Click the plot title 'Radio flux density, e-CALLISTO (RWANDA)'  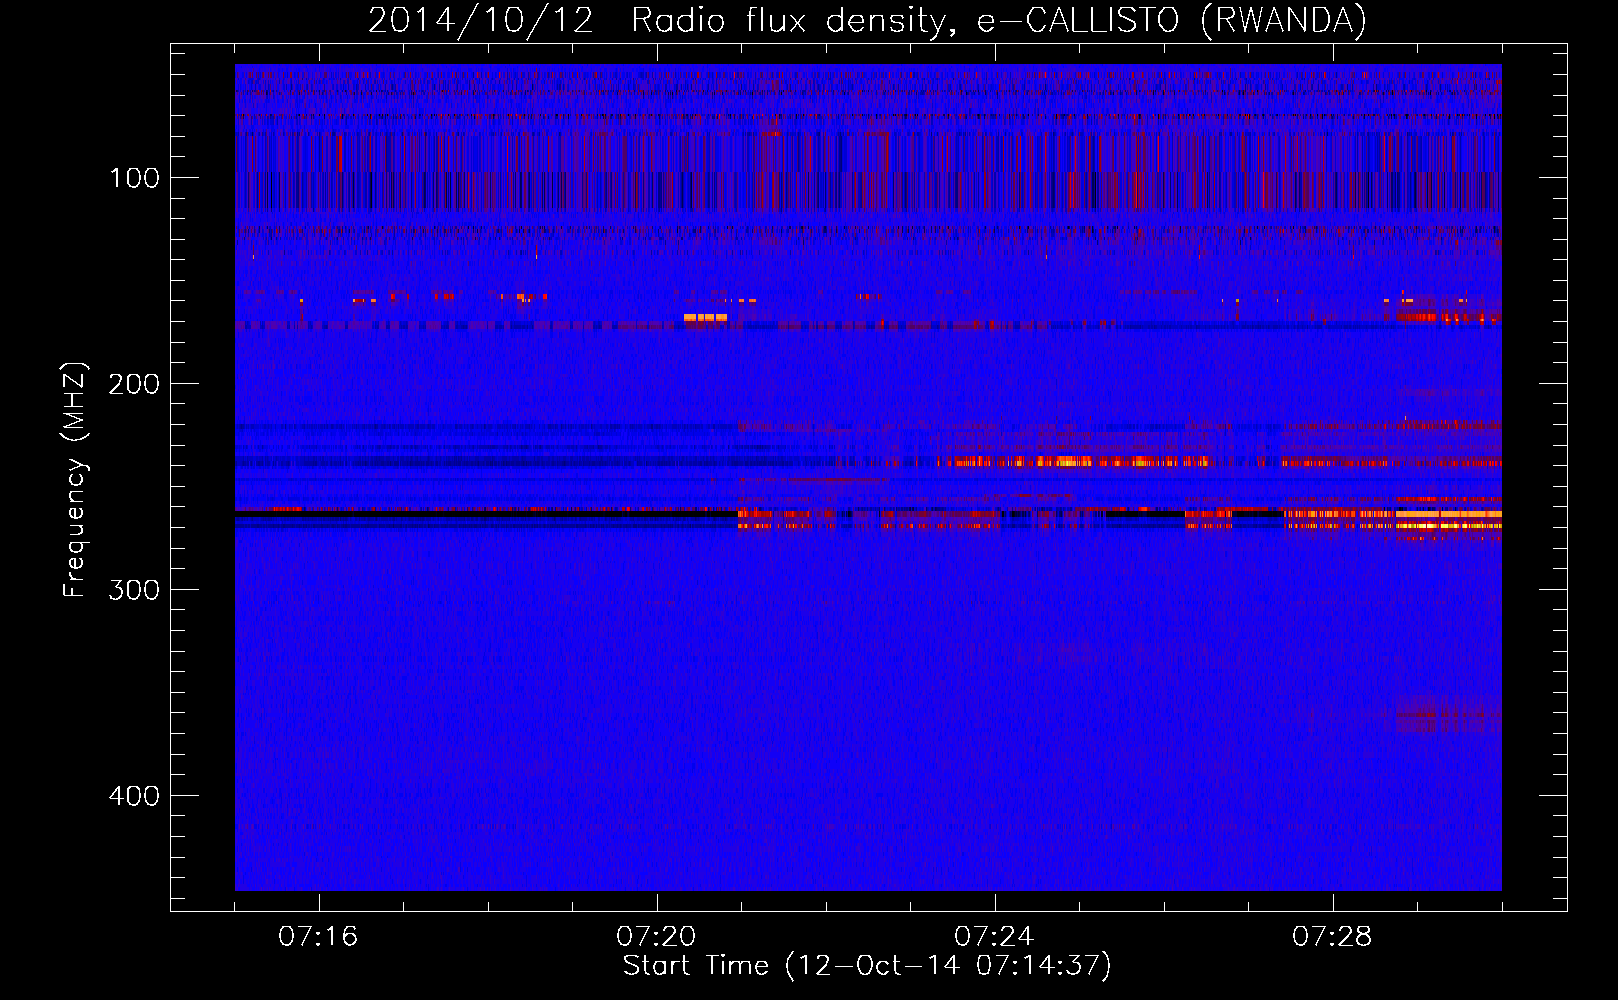pyautogui.click(x=999, y=21)
